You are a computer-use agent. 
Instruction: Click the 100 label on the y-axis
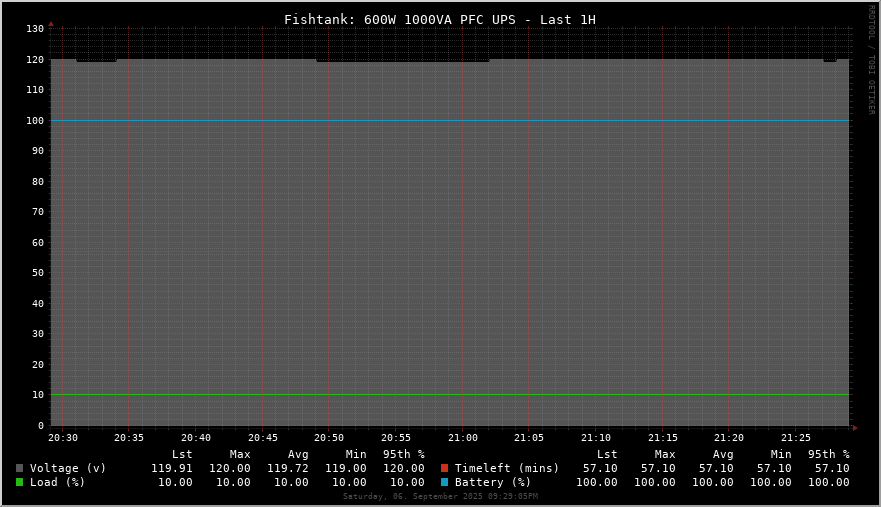click(x=35, y=120)
